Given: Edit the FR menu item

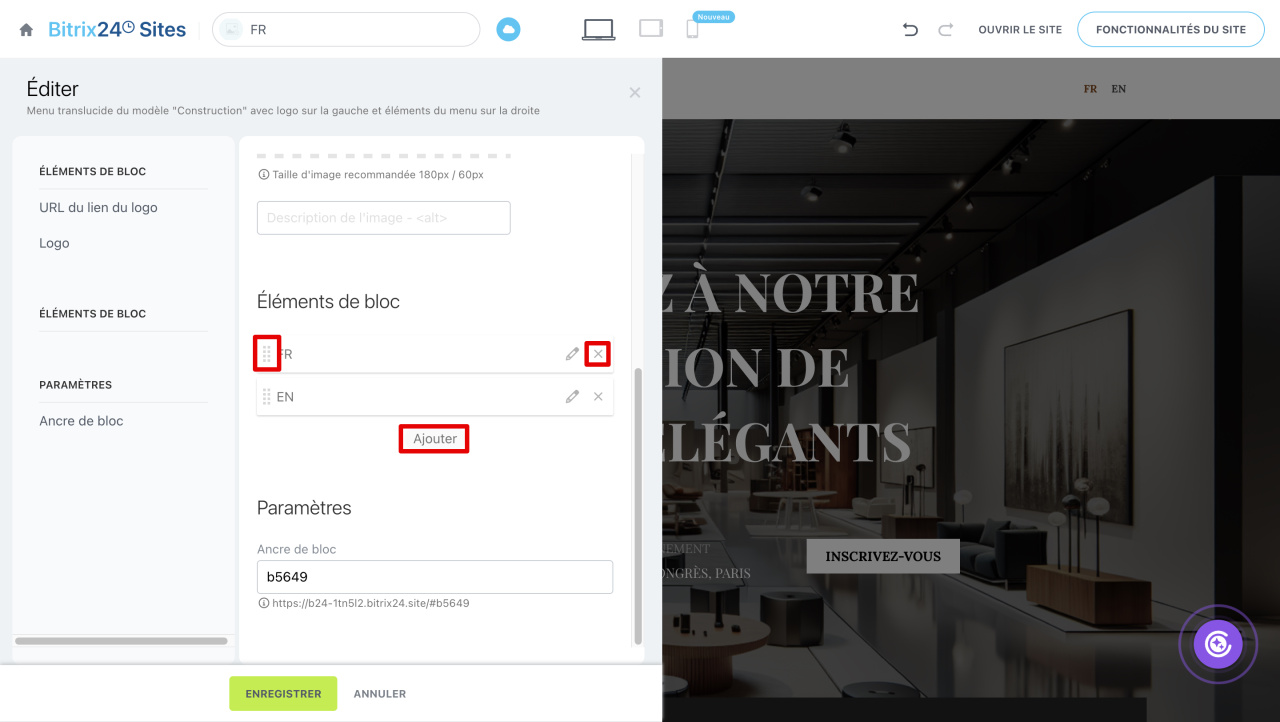Looking at the screenshot, I should 572,354.
